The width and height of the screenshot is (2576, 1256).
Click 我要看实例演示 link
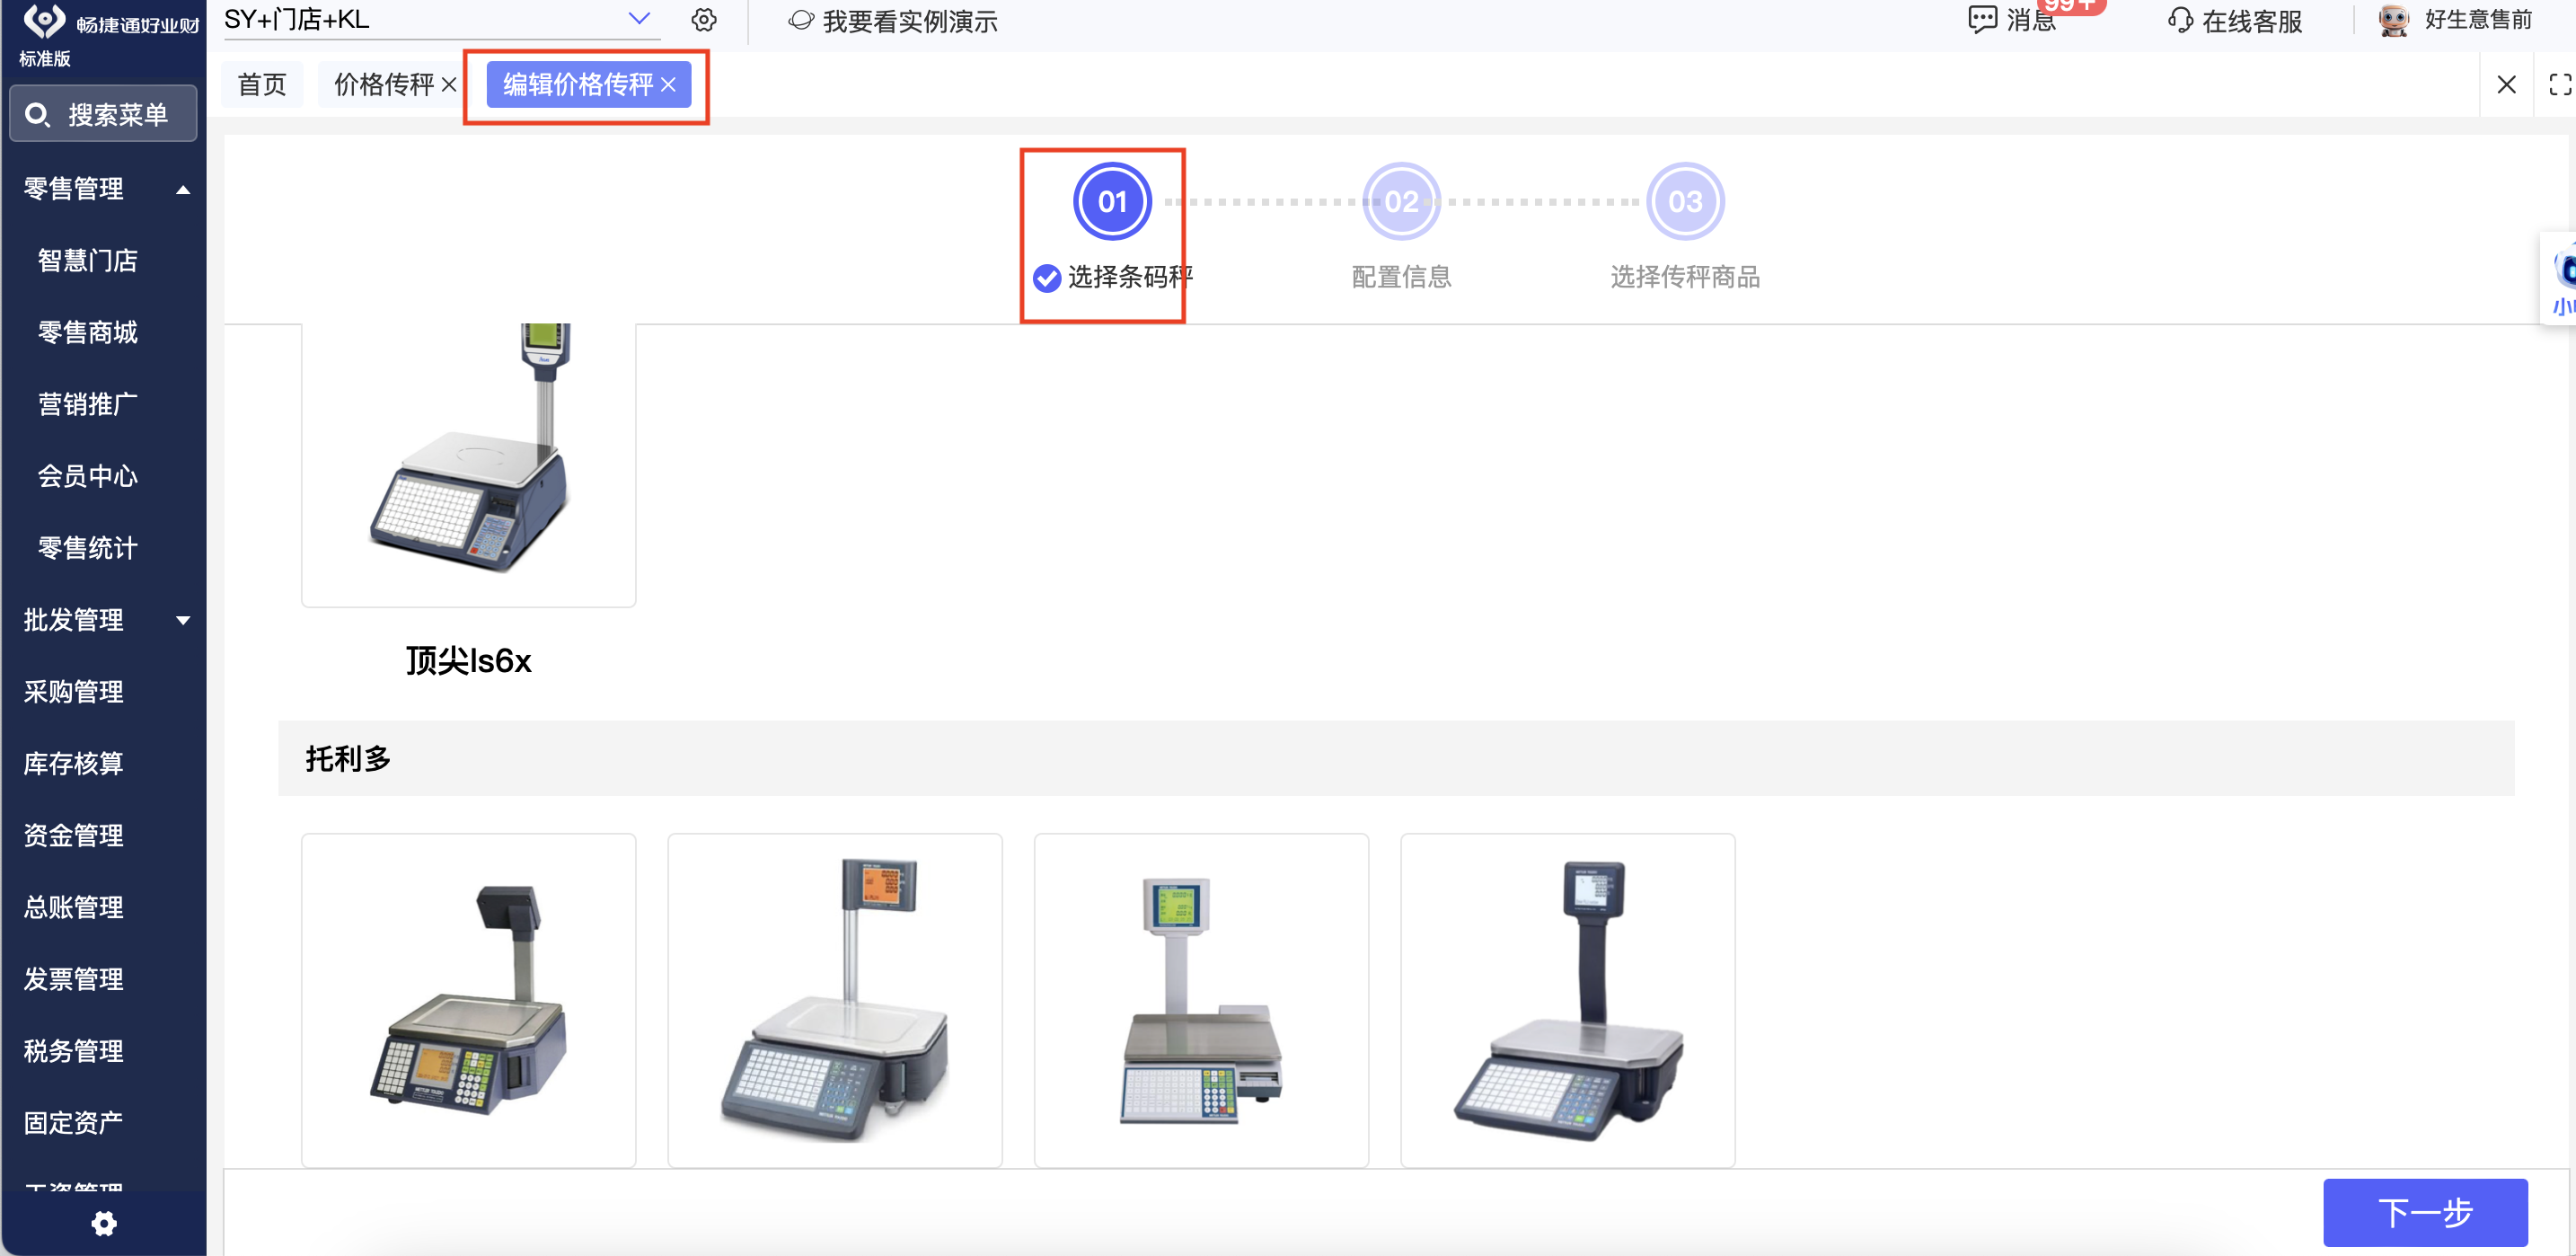click(x=910, y=21)
